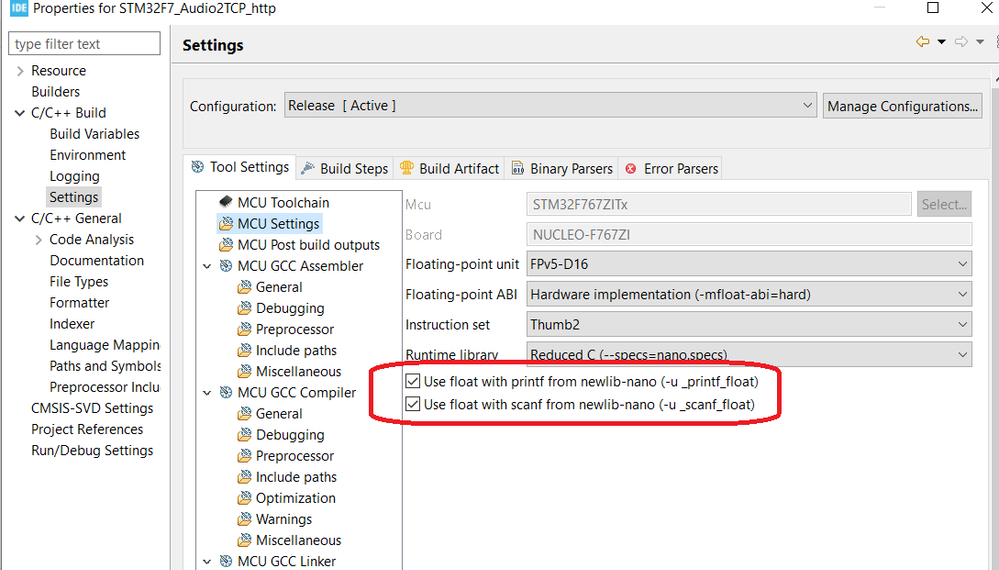Open the Configuration dropdown
The image size is (999, 570).
pos(550,106)
